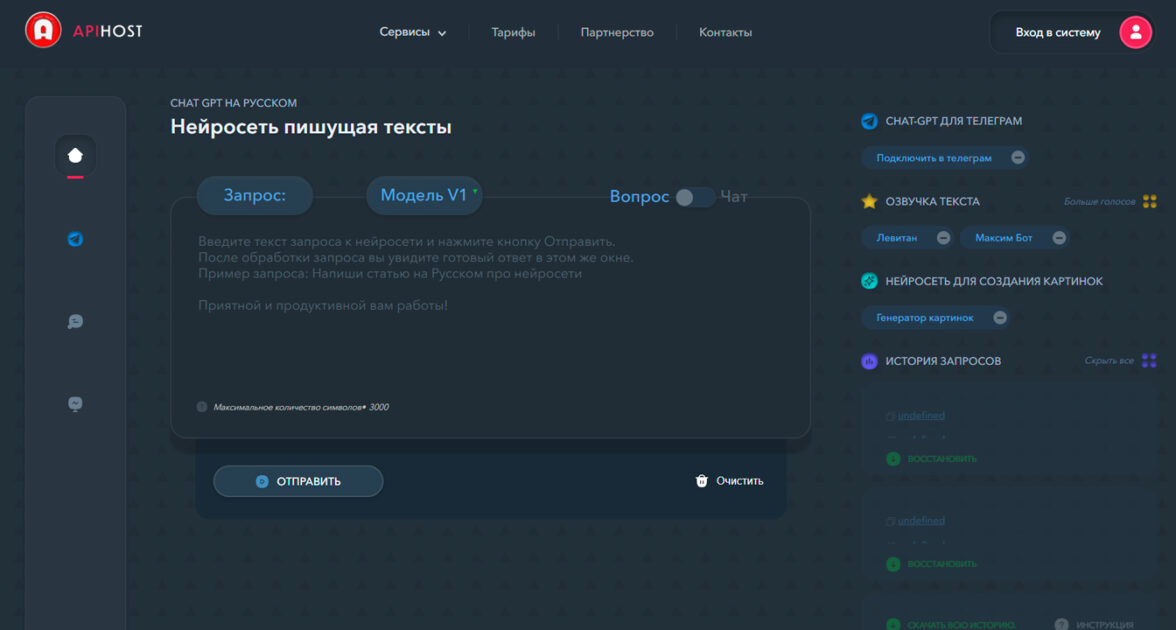Open the yellow grid icon for more voices
The image size is (1176, 630).
[x=1149, y=201]
